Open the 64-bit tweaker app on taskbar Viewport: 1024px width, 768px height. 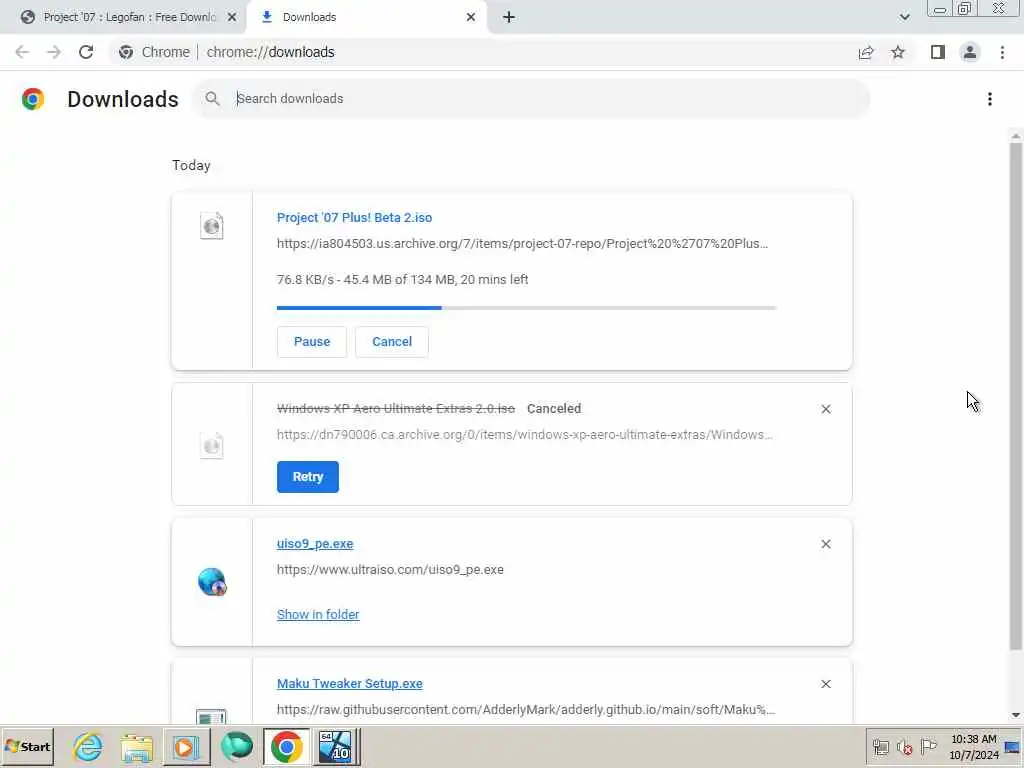pos(335,746)
